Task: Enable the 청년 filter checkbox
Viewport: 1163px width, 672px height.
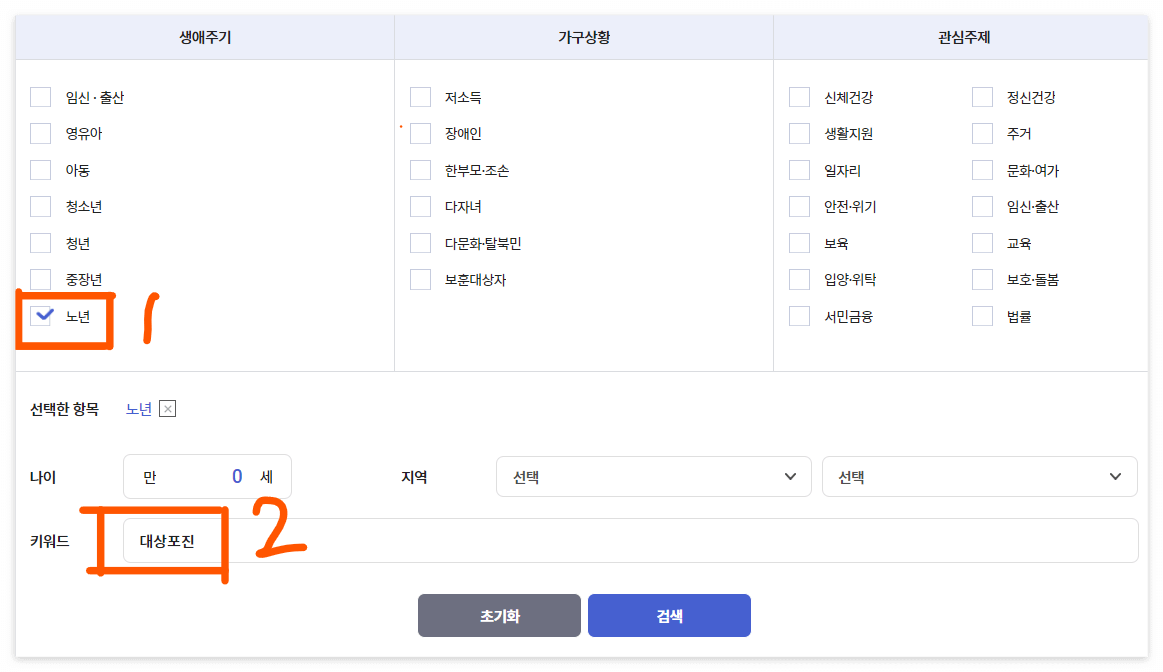Action: tap(40, 242)
